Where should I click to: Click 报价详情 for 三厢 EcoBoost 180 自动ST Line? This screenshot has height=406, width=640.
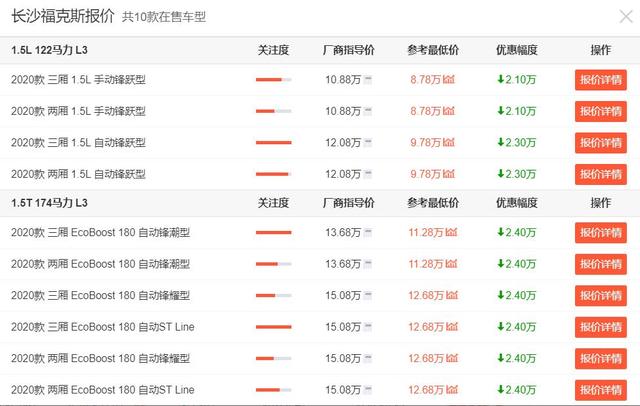click(x=601, y=327)
